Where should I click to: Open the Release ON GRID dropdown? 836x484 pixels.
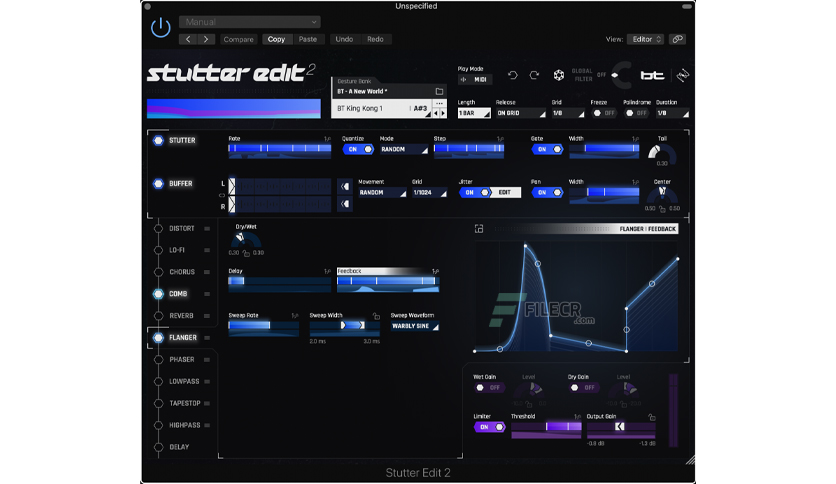(x=520, y=113)
